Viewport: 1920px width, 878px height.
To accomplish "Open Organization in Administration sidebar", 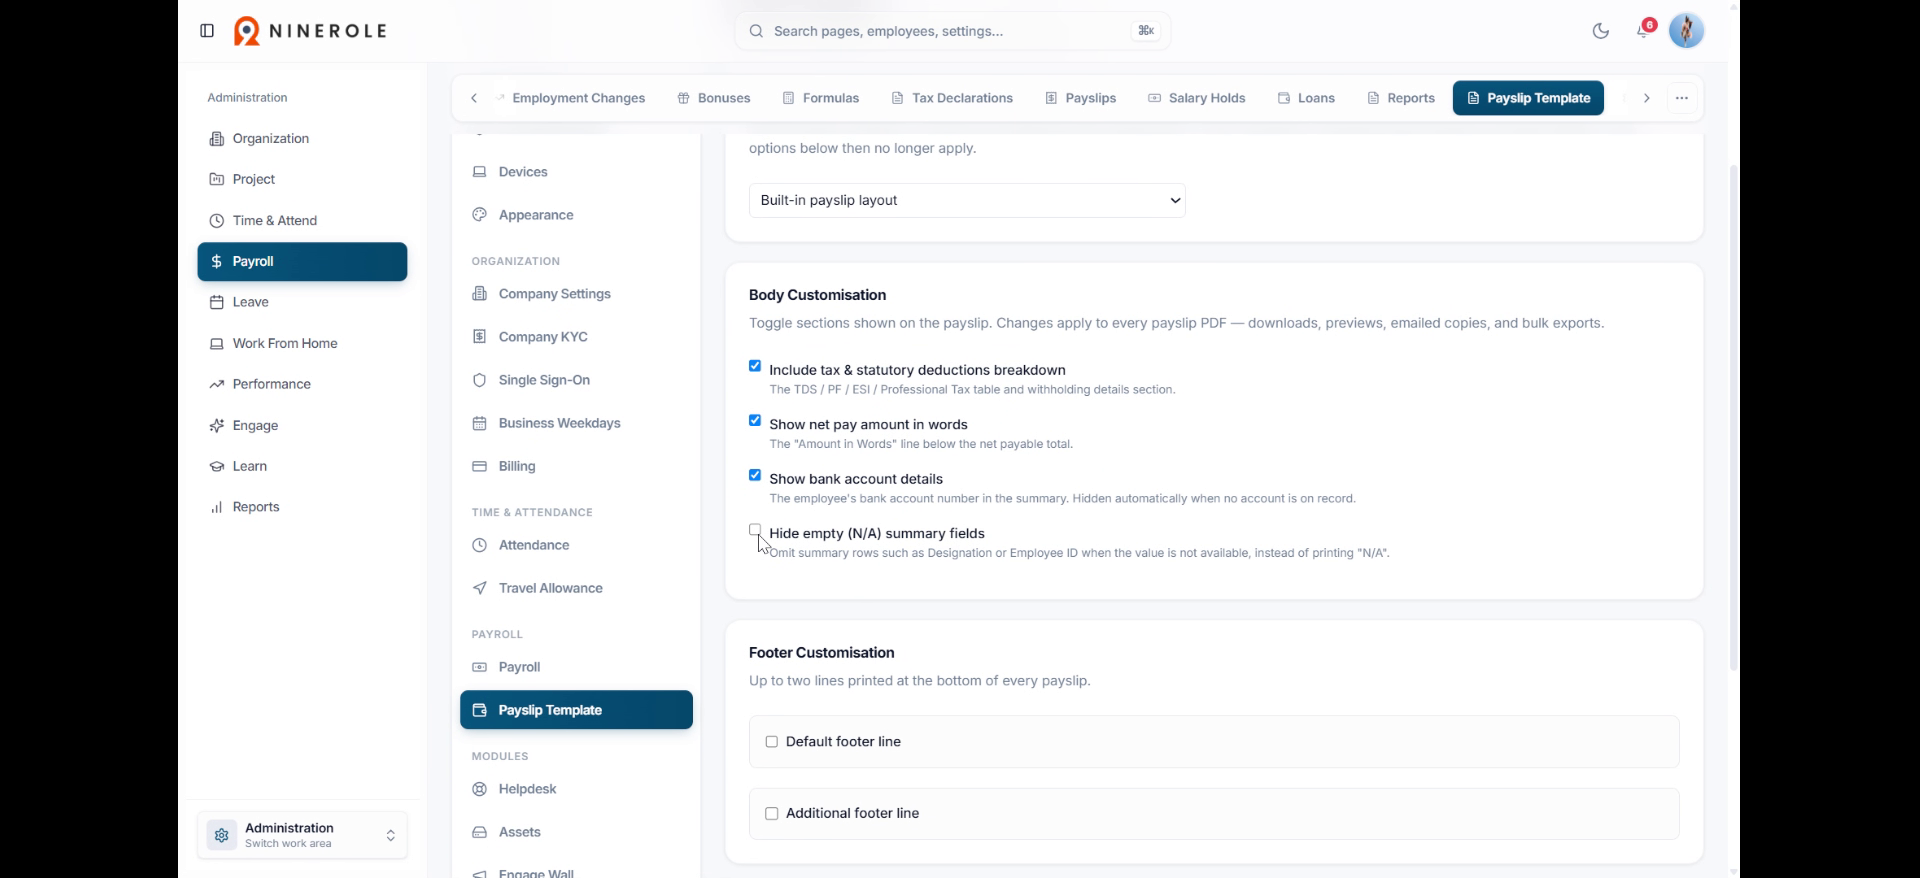I will click(x=302, y=138).
